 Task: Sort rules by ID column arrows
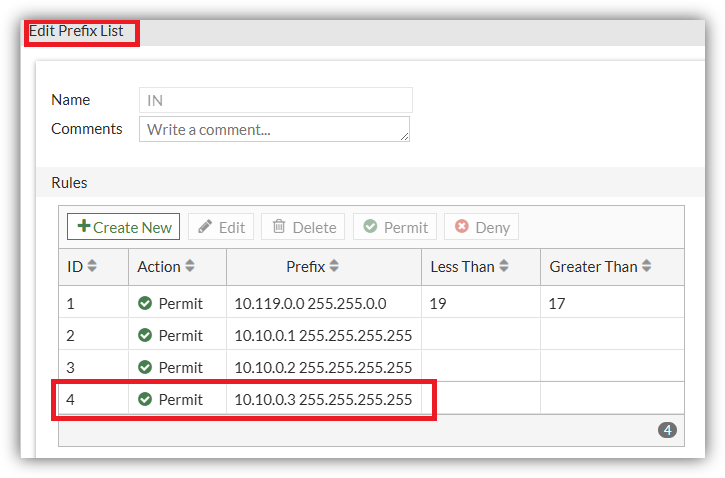point(92,266)
